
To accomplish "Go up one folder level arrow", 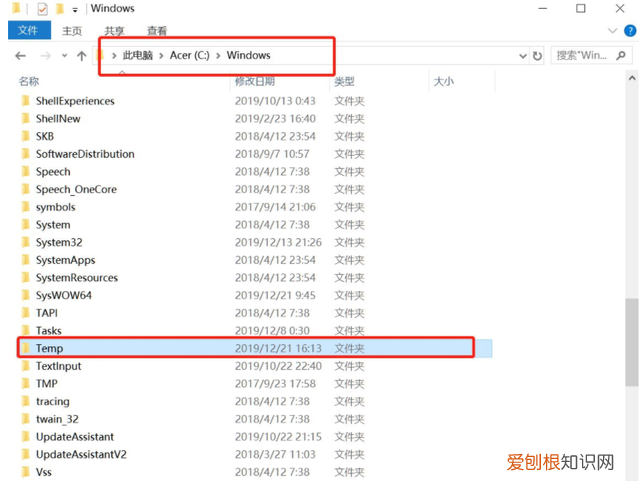I will (82, 56).
